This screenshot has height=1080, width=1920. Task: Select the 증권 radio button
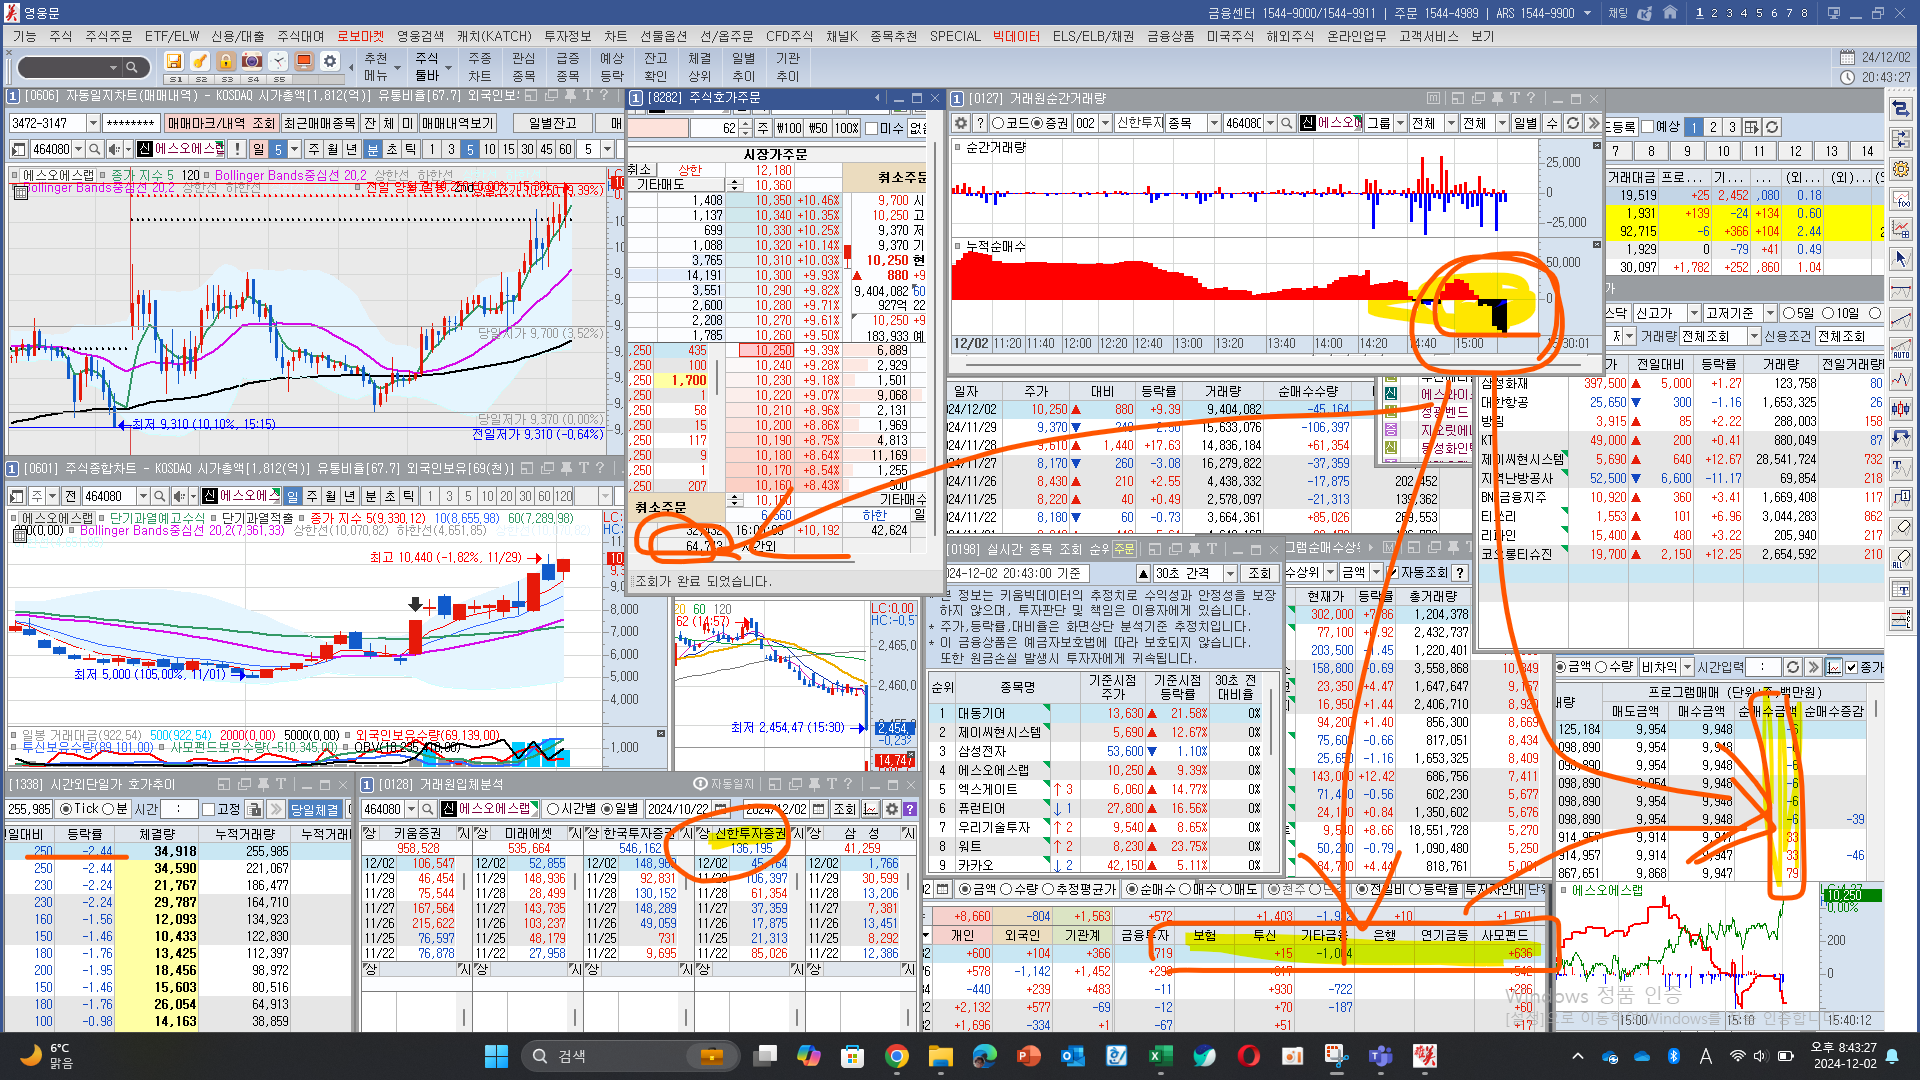[1037, 123]
